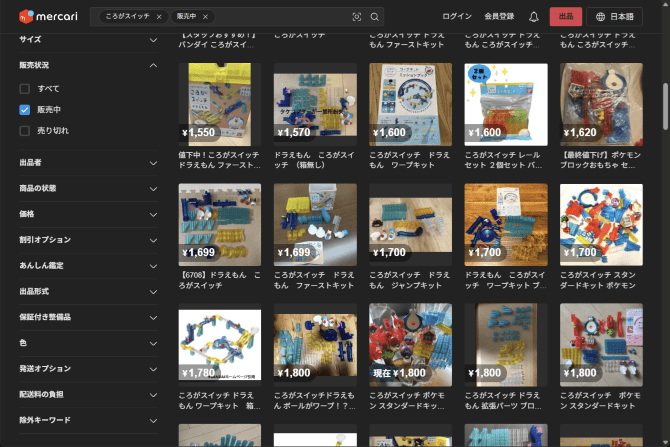The image size is (670, 447).
Task: Check the 売り切れ checkbox
Action: tap(24, 131)
